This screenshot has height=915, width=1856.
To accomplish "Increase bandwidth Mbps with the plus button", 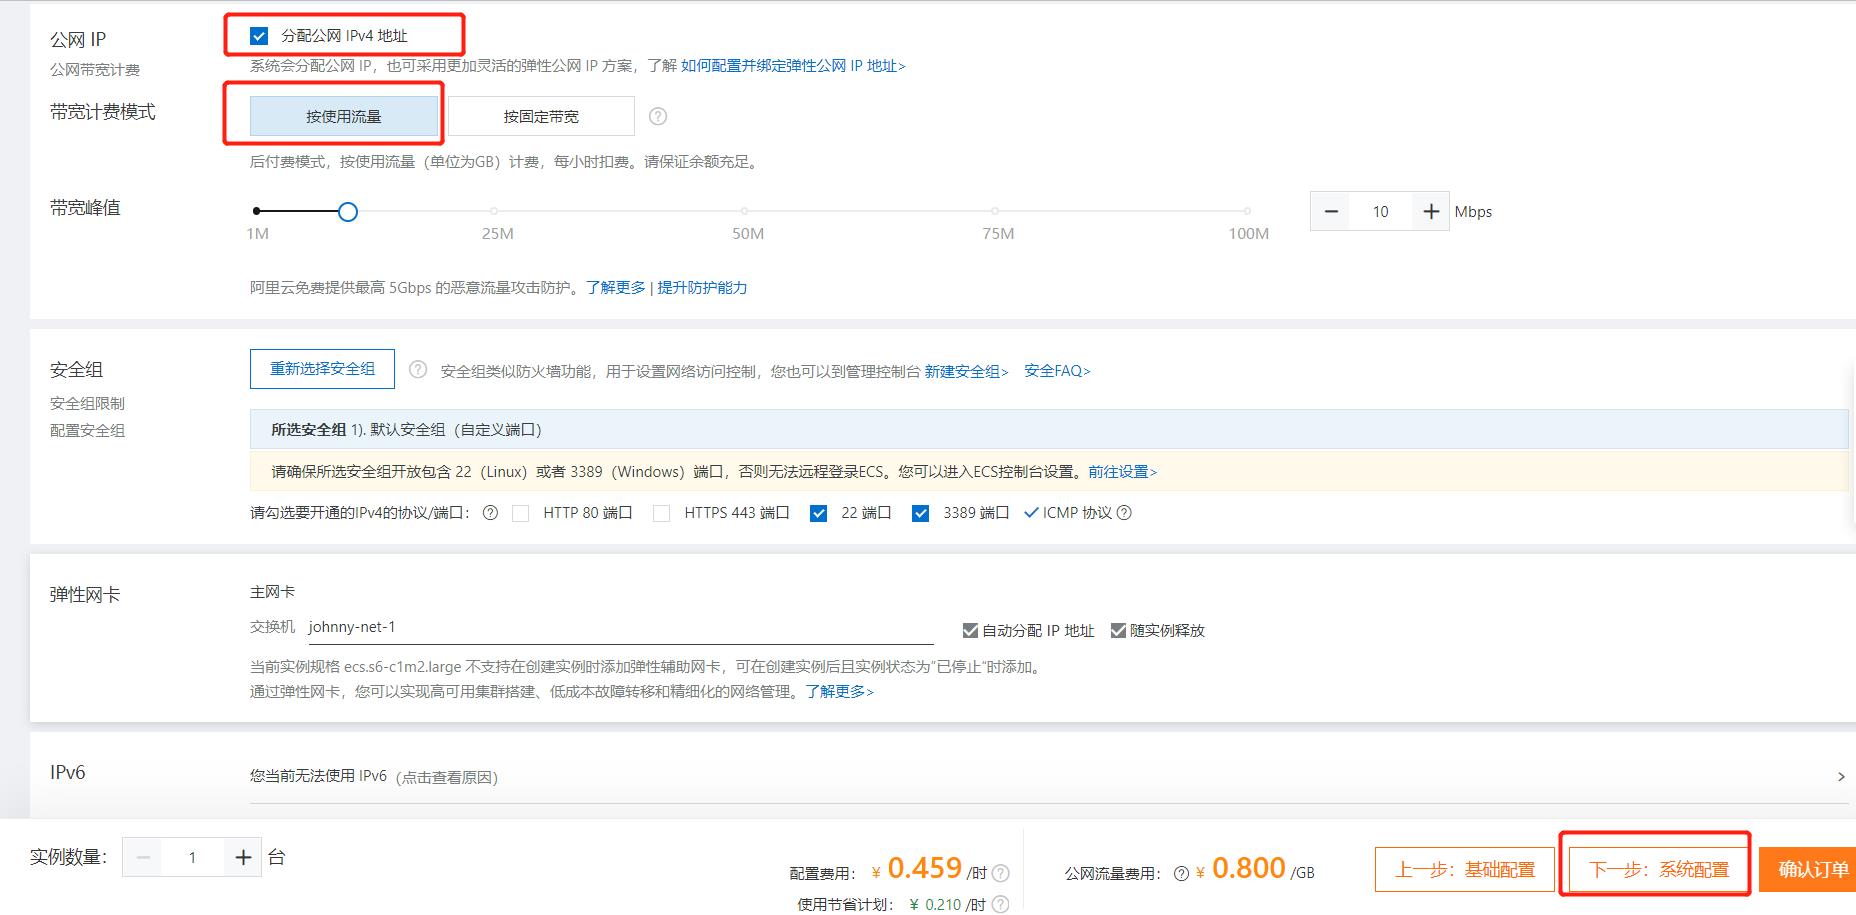I will (1431, 212).
